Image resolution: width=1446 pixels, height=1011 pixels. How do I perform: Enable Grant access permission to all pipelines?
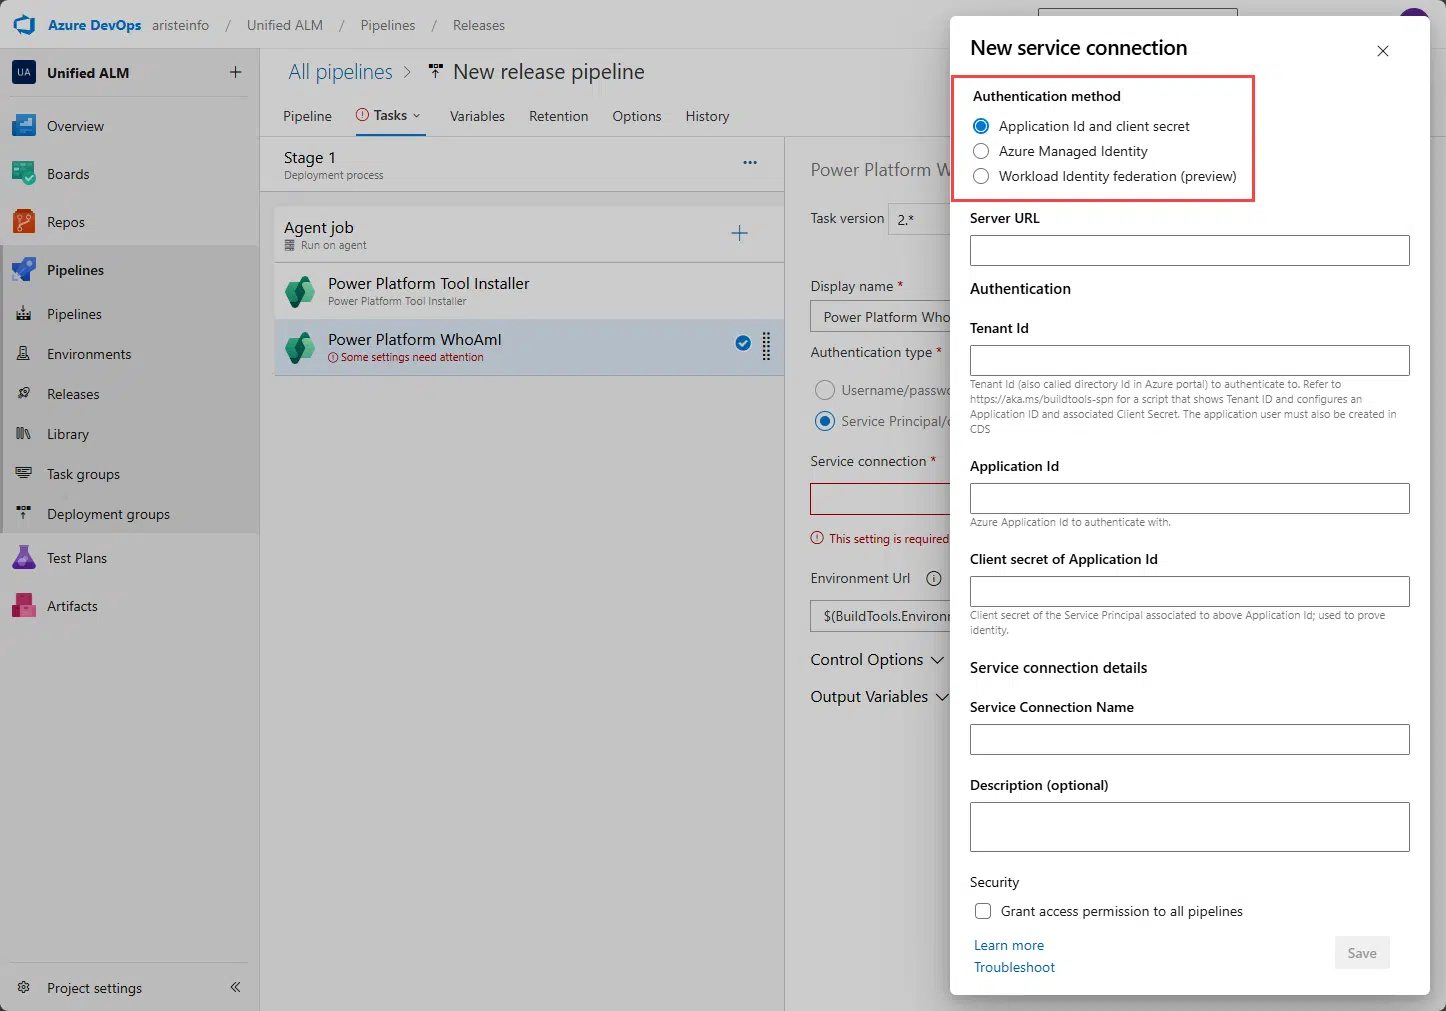coord(983,911)
